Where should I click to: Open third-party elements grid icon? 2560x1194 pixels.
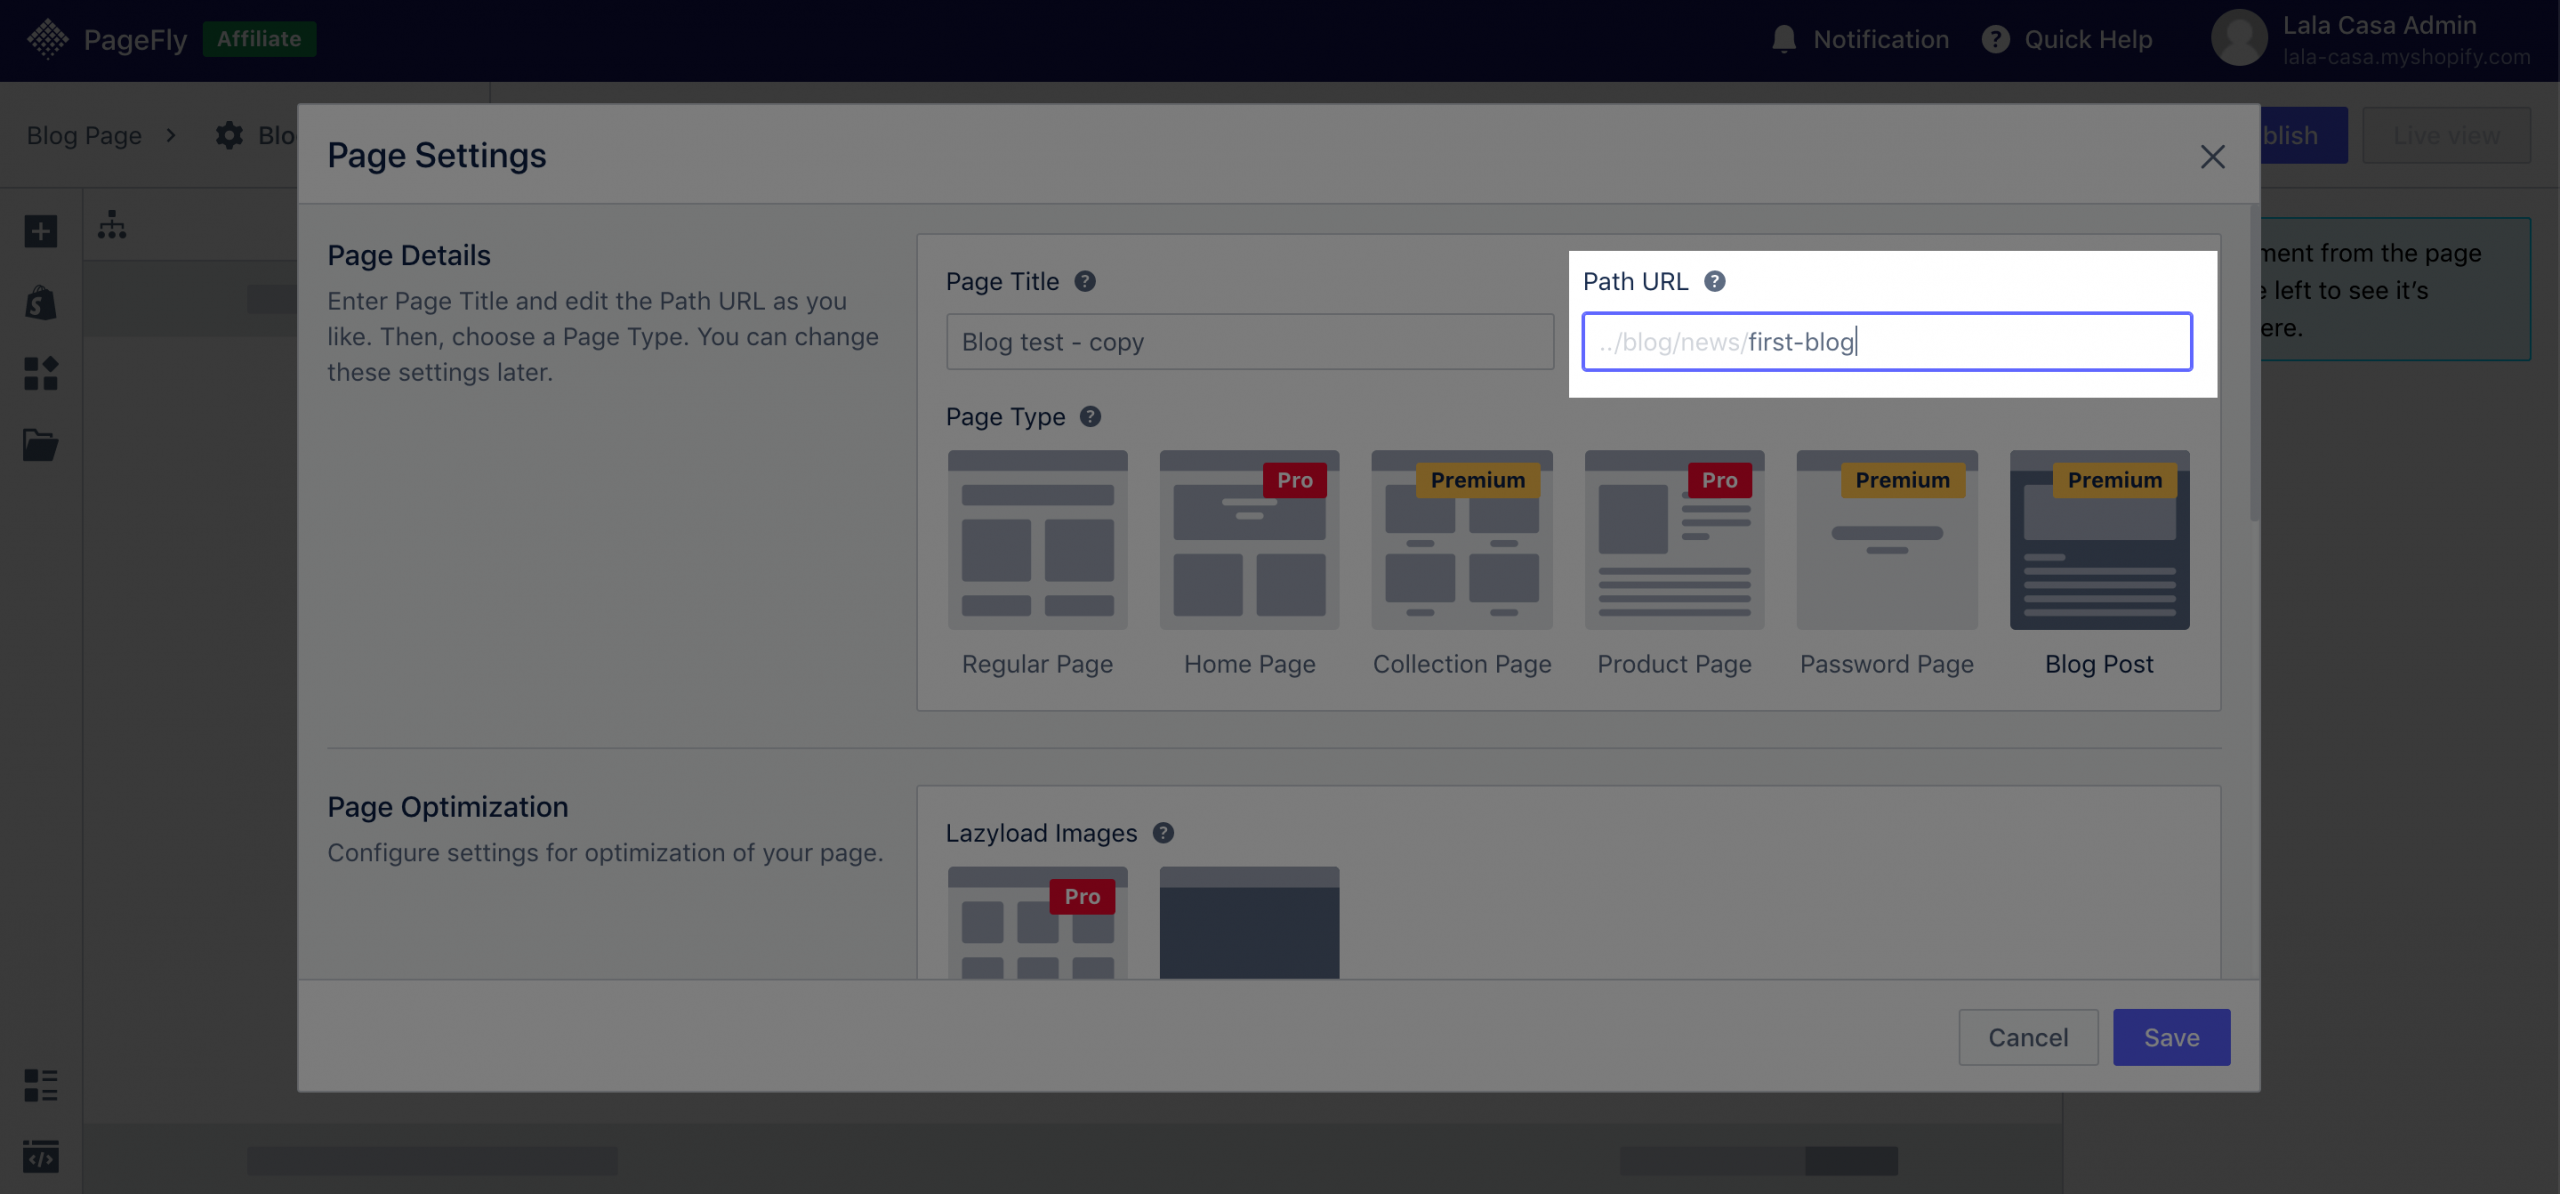(x=40, y=373)
